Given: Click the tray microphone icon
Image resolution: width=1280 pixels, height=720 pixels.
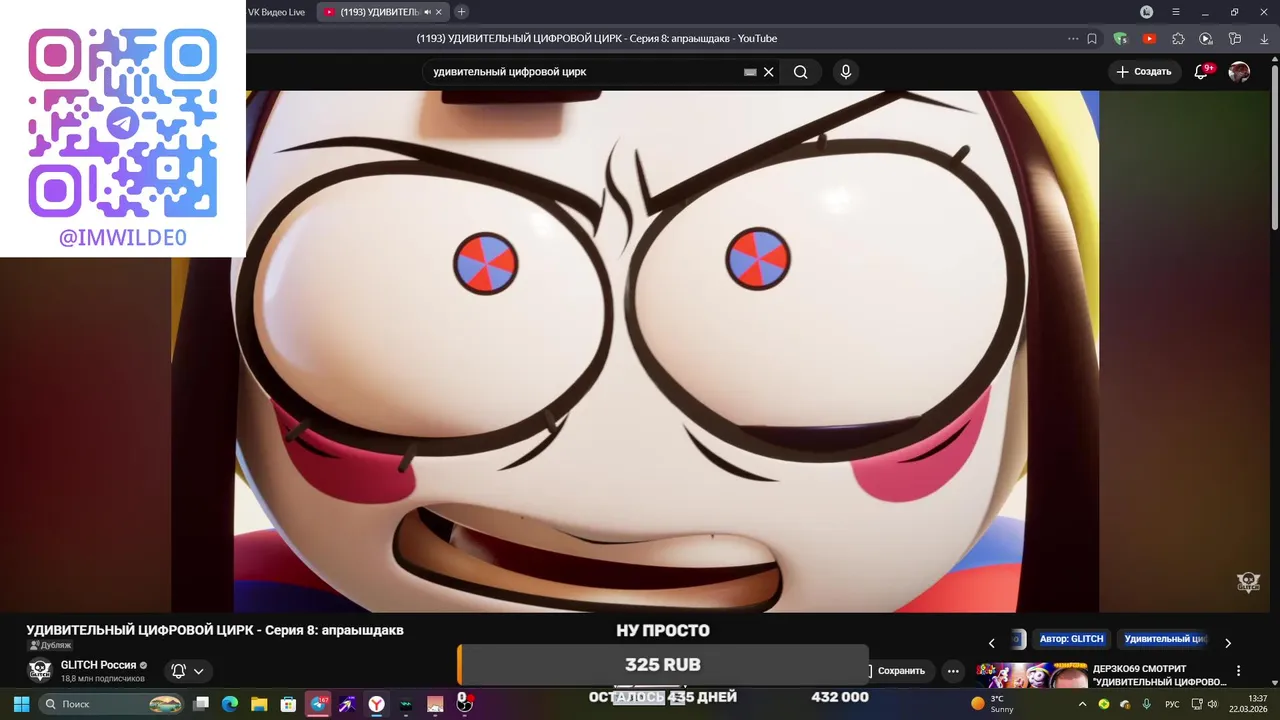Looking at the screenshot, I should [1146, 704].
